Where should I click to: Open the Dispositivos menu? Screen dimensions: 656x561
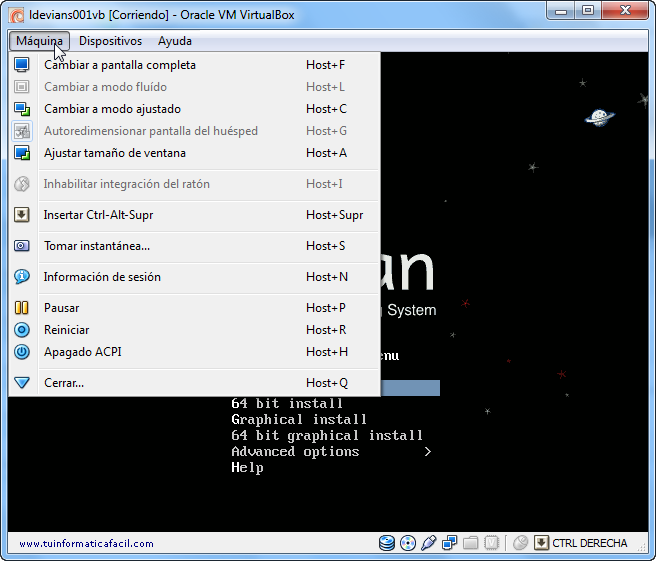coord(110,41)
